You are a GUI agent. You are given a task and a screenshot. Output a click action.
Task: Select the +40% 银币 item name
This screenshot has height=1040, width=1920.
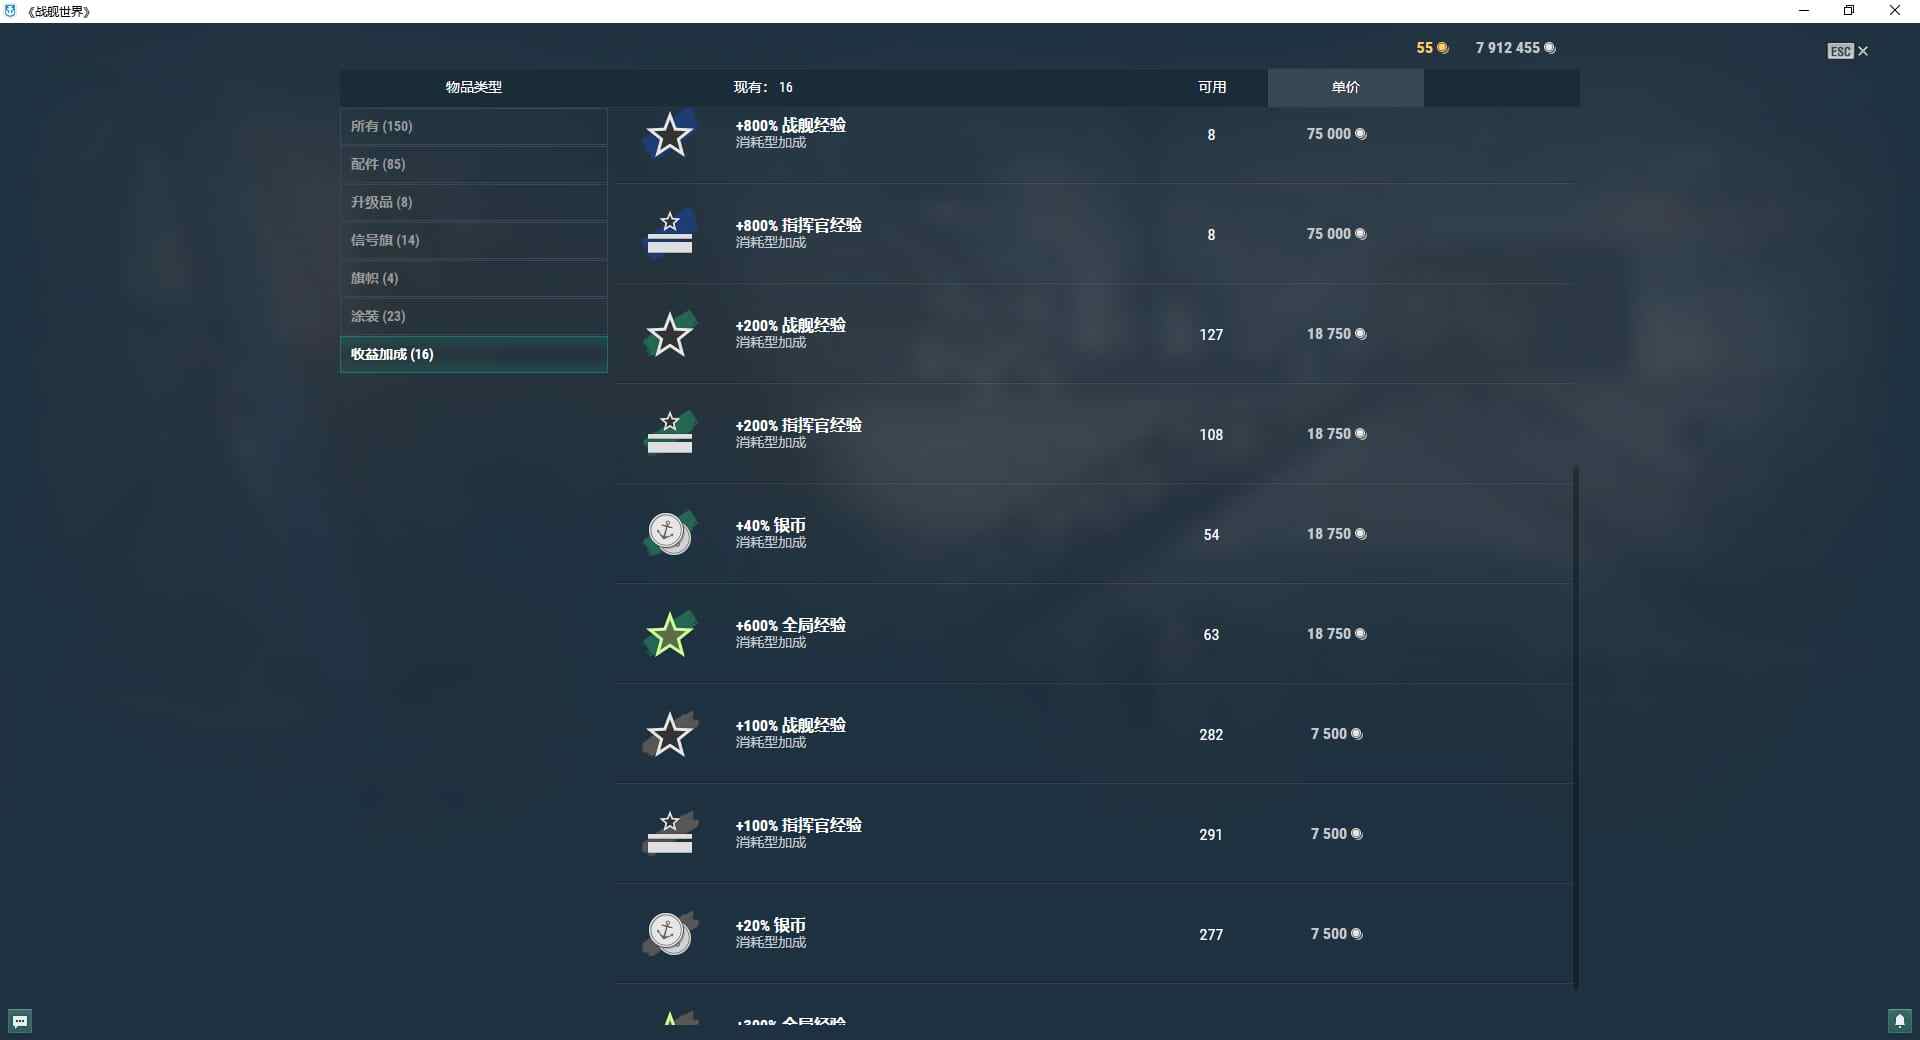(771, 525)
